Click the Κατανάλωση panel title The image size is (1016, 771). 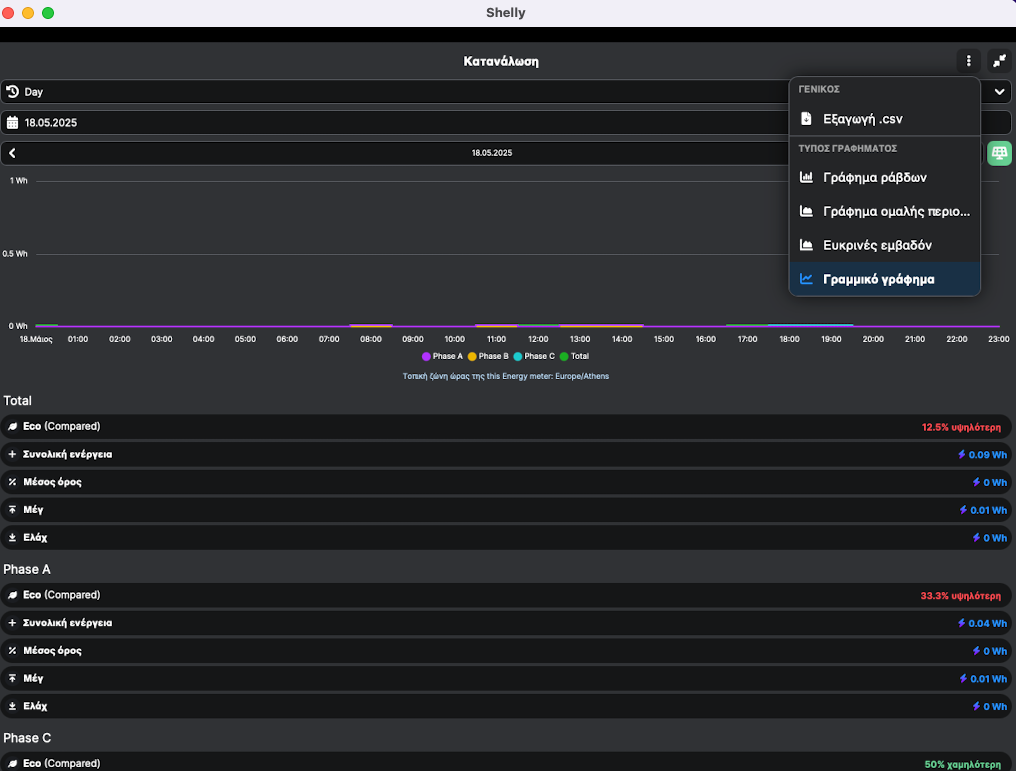click(501, 61)
